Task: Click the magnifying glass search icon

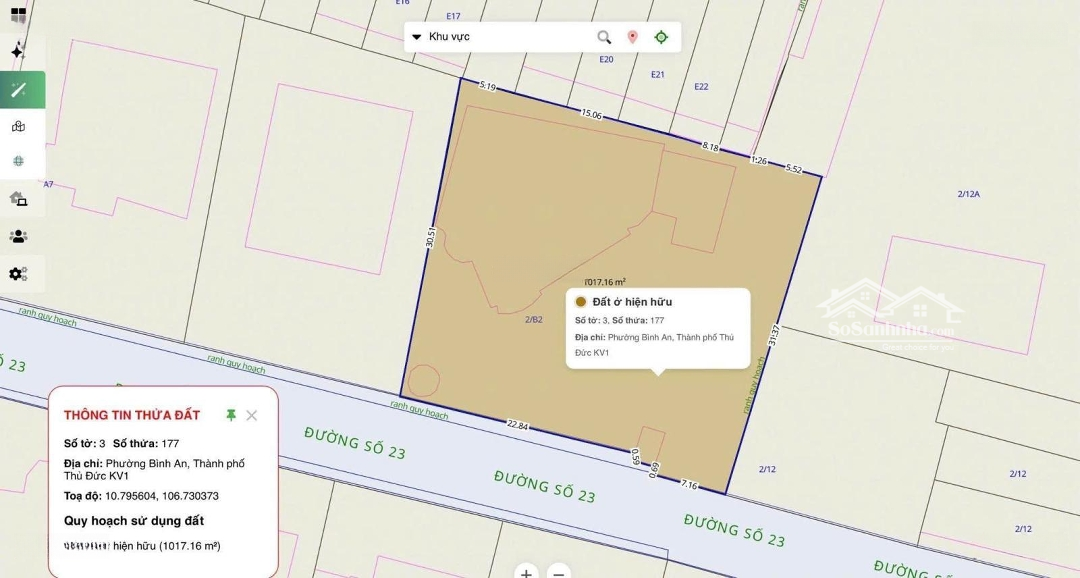Action: coord(604,37)
